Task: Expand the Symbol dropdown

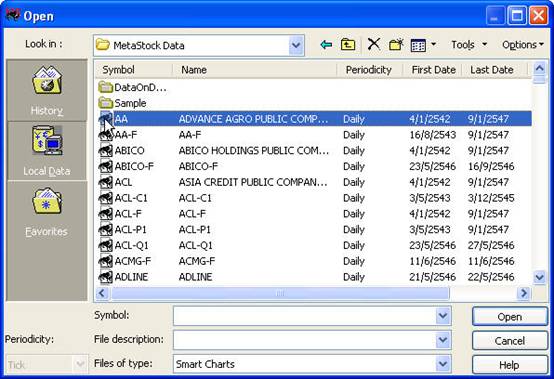Action: click(443, 316)
